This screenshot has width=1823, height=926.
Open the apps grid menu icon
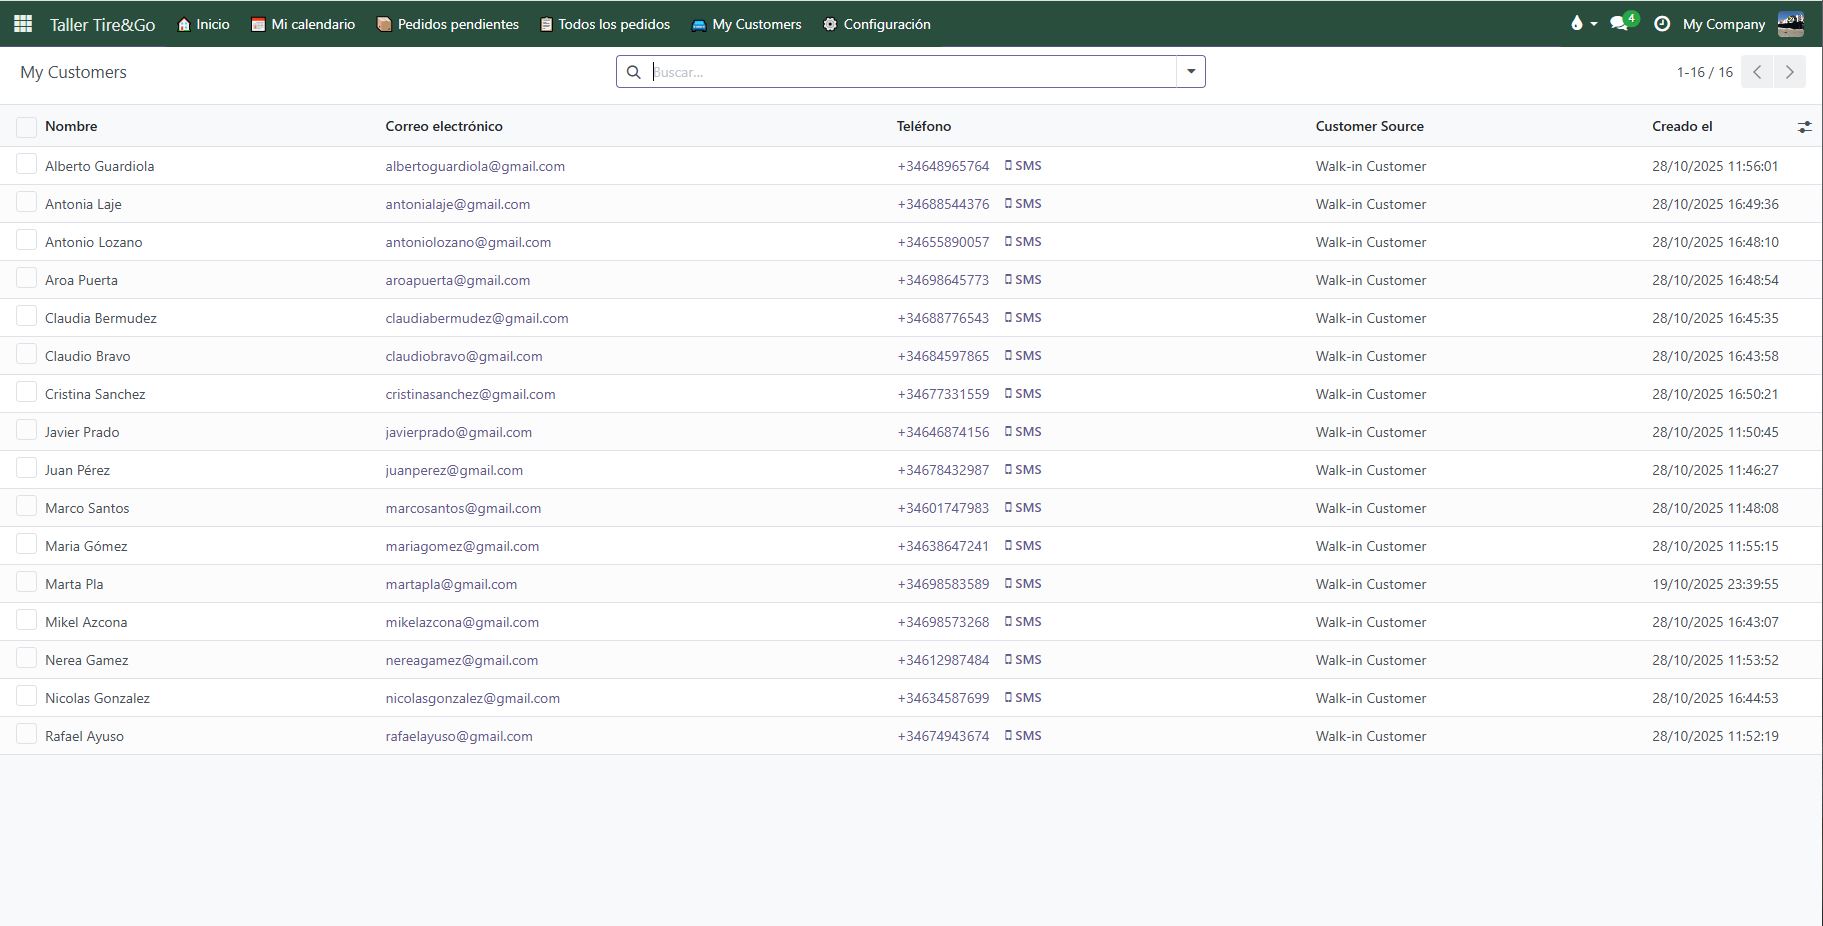tap(23, 24)
